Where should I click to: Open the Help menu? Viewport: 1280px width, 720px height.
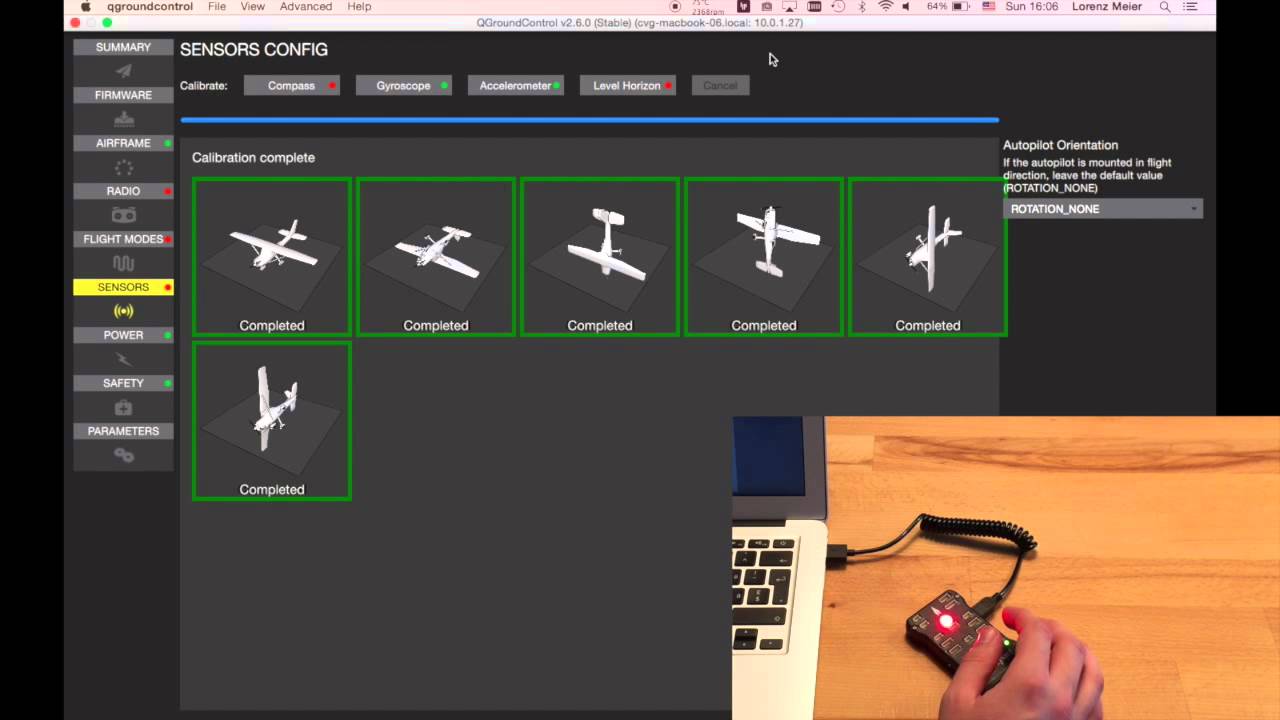point(359,7)
